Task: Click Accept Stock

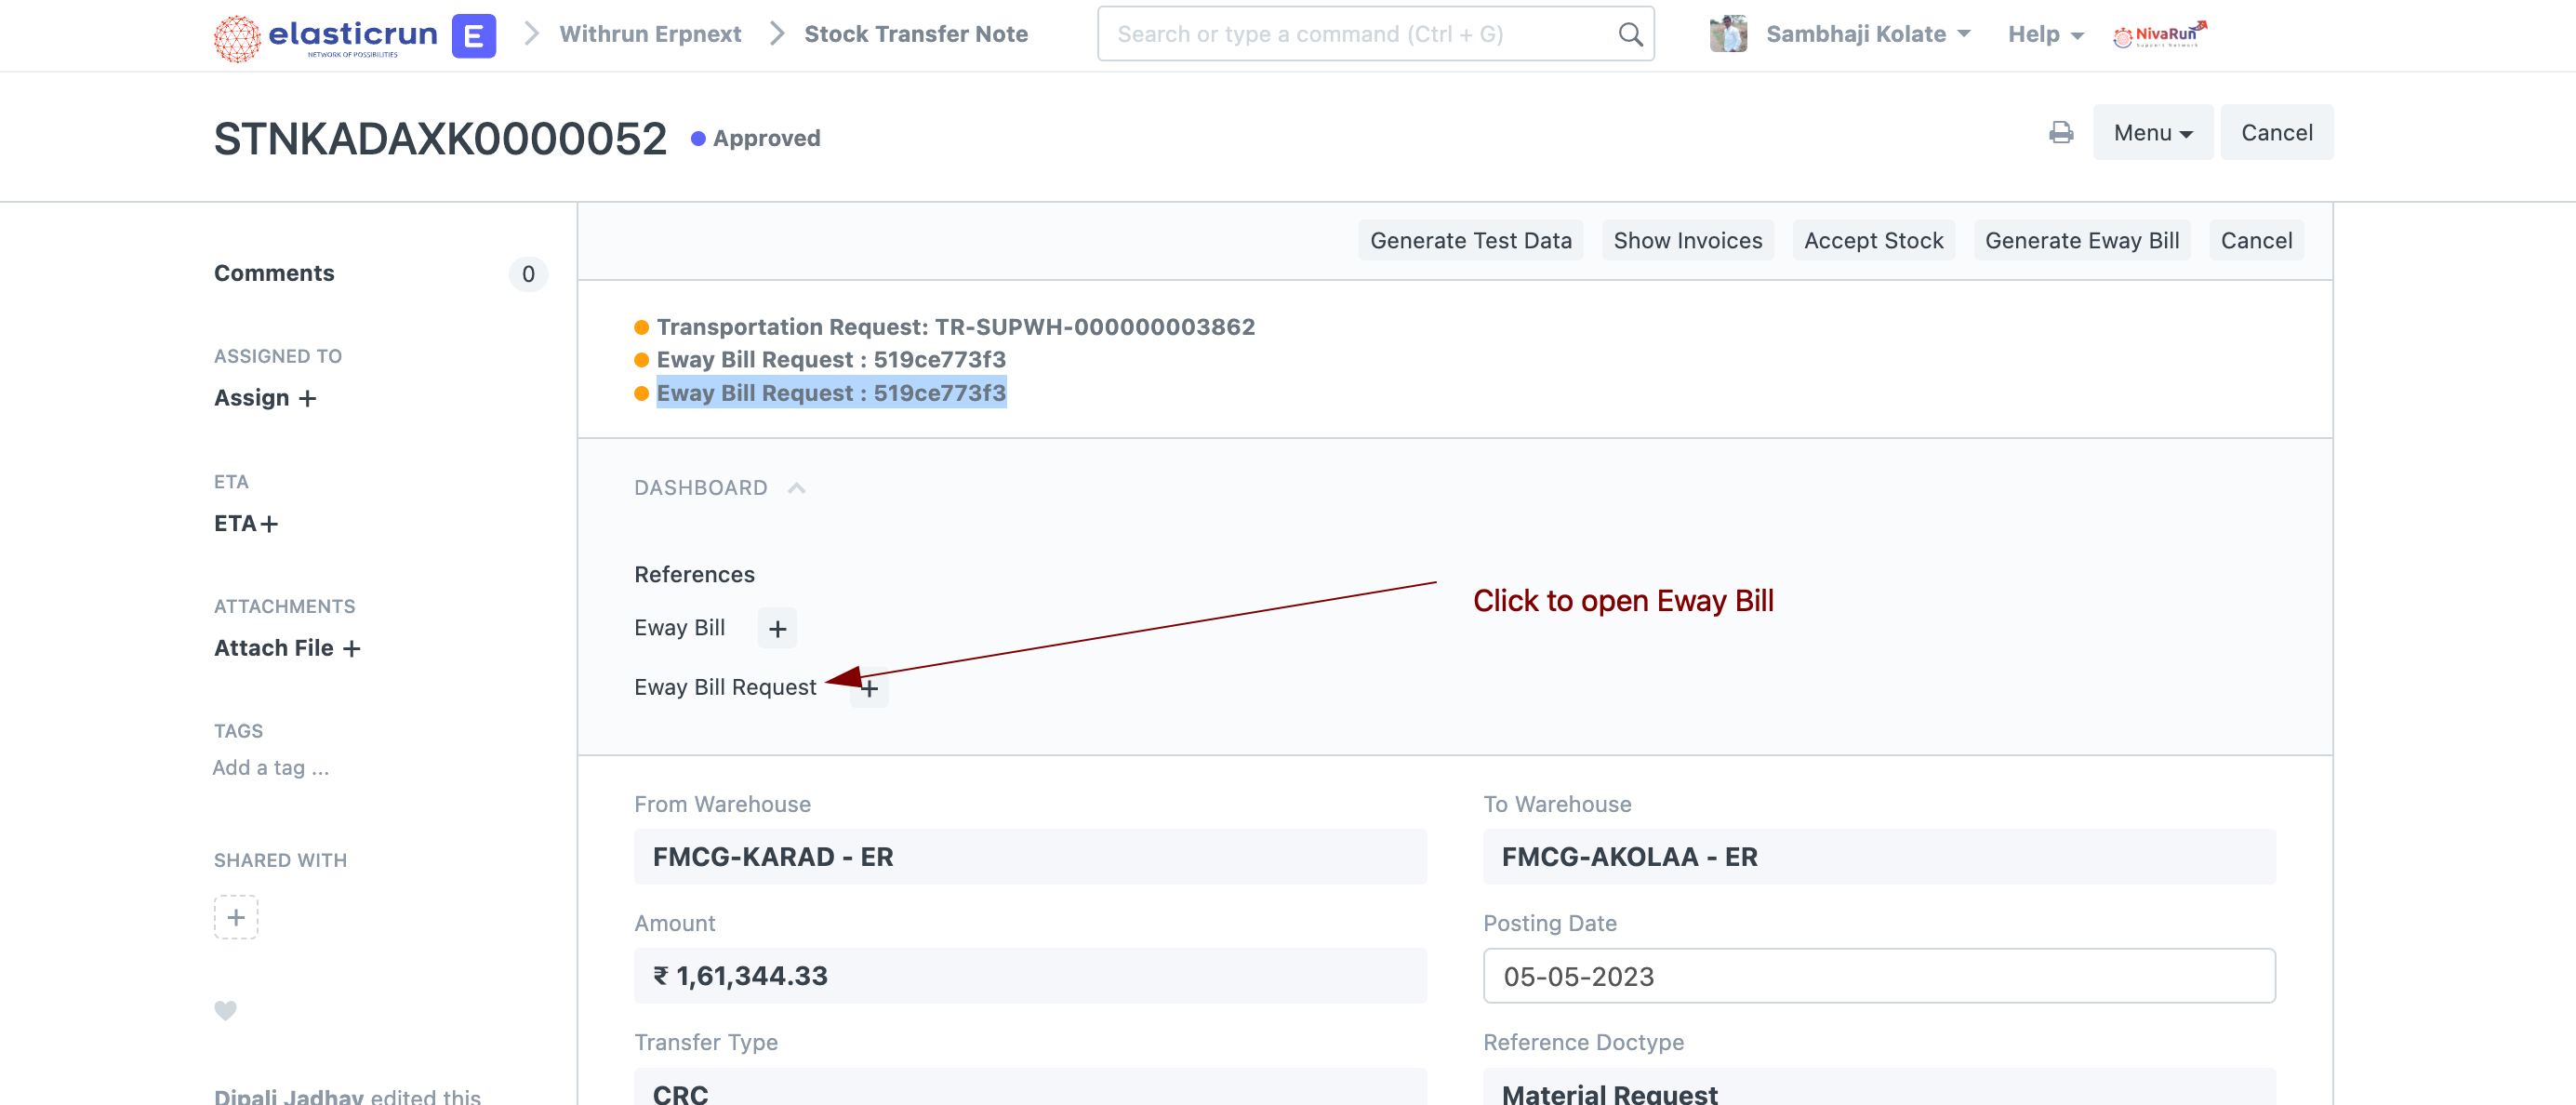Action: tap(1874, 241)
